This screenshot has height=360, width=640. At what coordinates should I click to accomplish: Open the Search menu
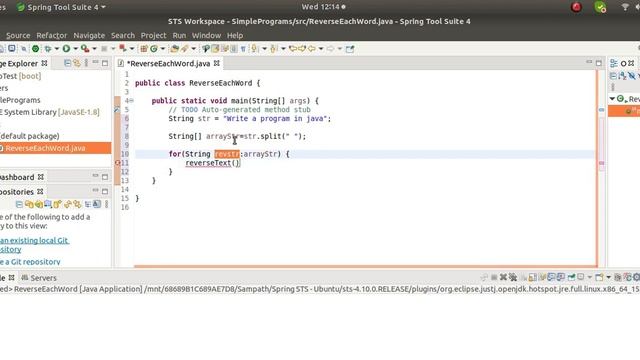pyautogui.click(x=122, y=36)
